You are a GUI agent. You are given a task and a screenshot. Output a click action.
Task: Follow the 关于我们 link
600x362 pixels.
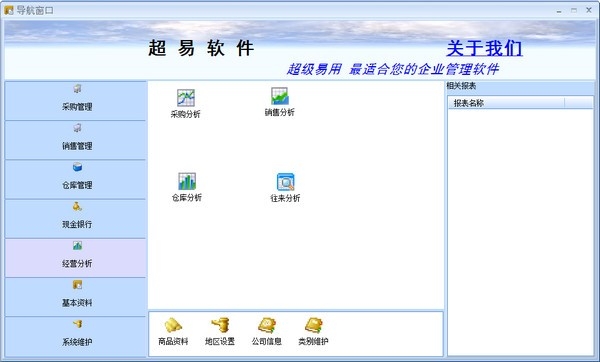click(x=484, y=48)
